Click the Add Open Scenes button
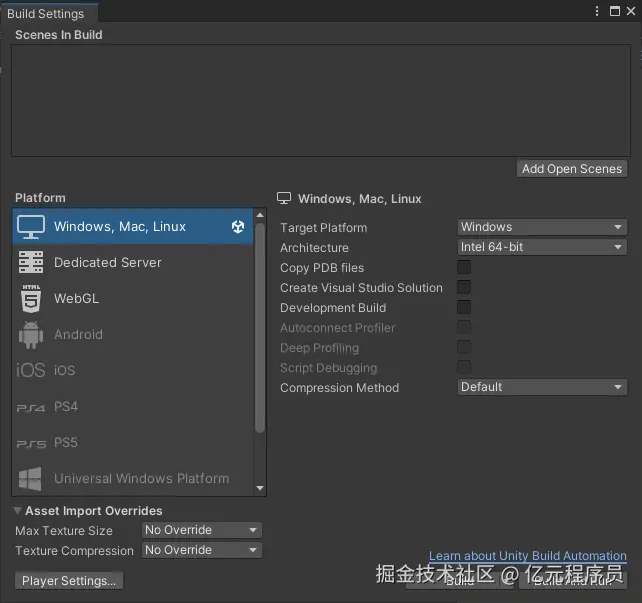This screenshot has height=603, width=642. (x=572, y=169)
